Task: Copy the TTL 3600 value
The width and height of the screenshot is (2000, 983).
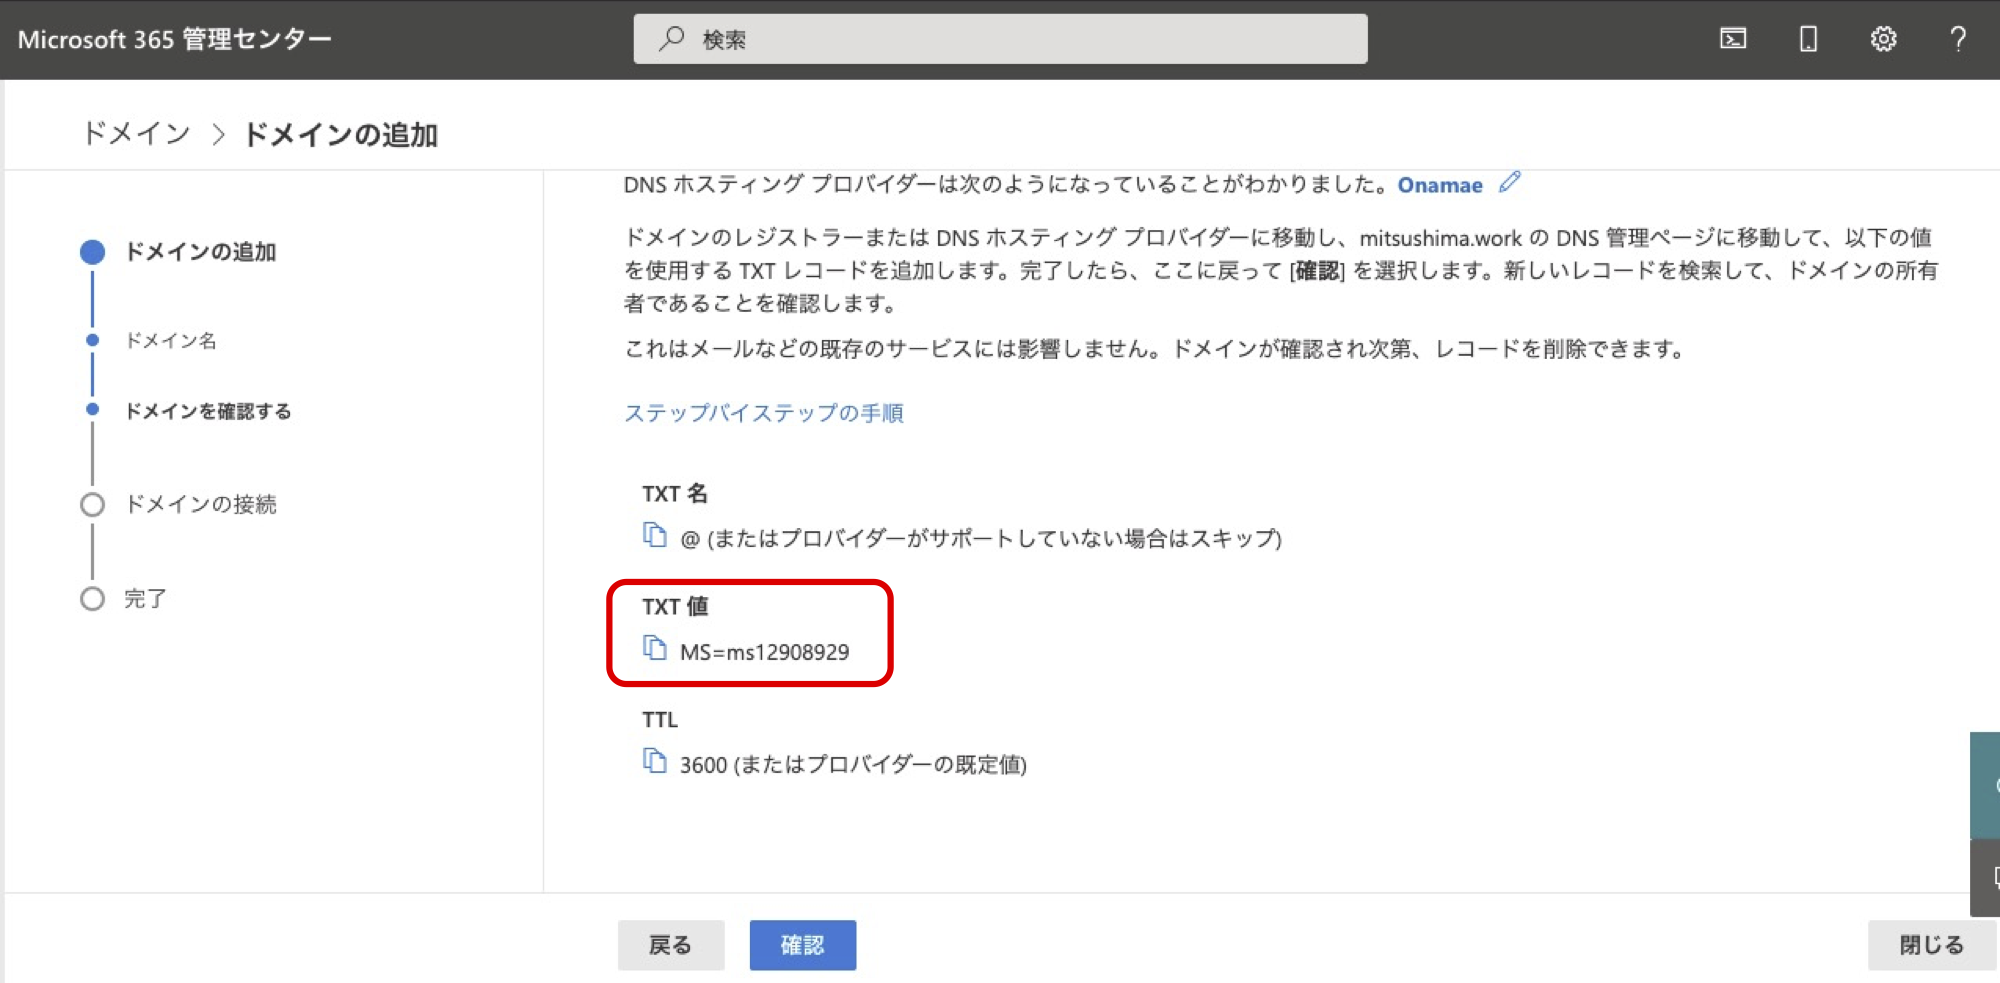Action: [x=655, y=762]
